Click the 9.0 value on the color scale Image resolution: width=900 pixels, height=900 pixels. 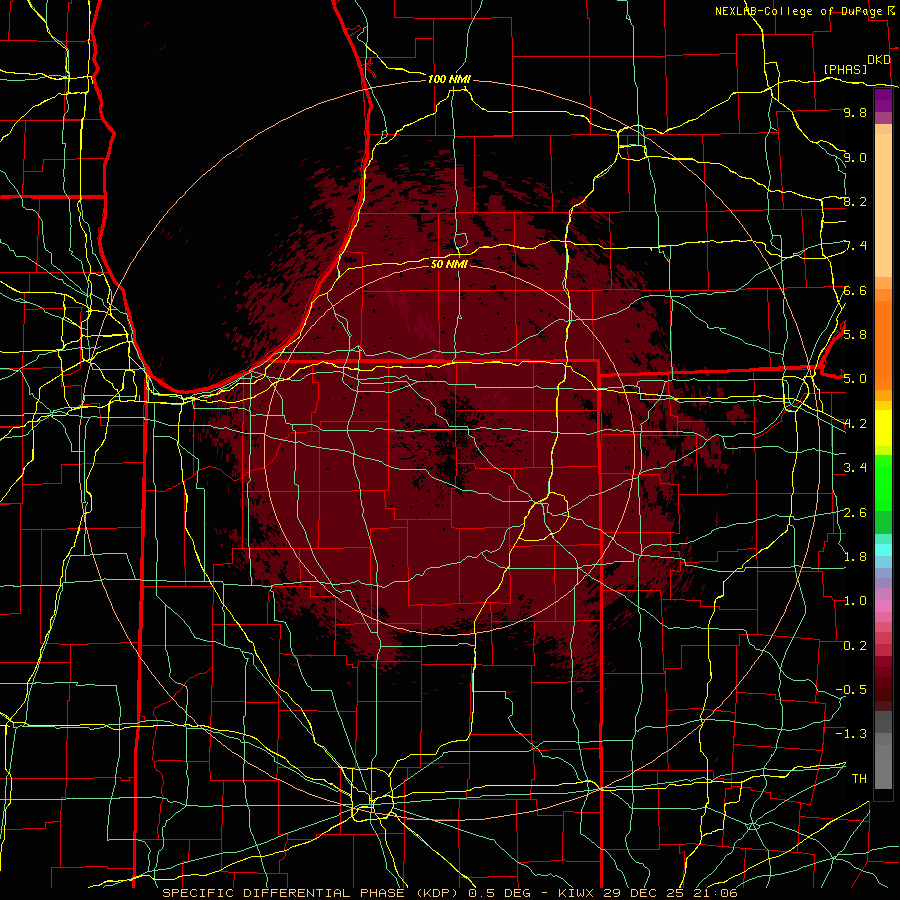pos(855,157)
